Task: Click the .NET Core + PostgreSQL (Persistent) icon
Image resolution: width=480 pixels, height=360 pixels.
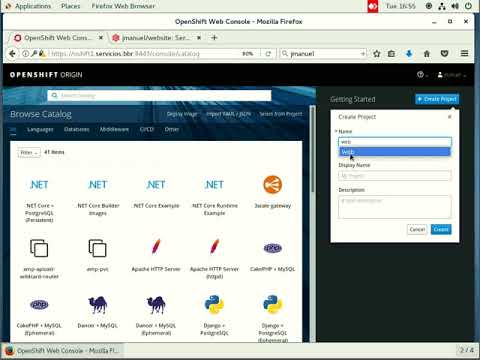Action: pos(39,184)
